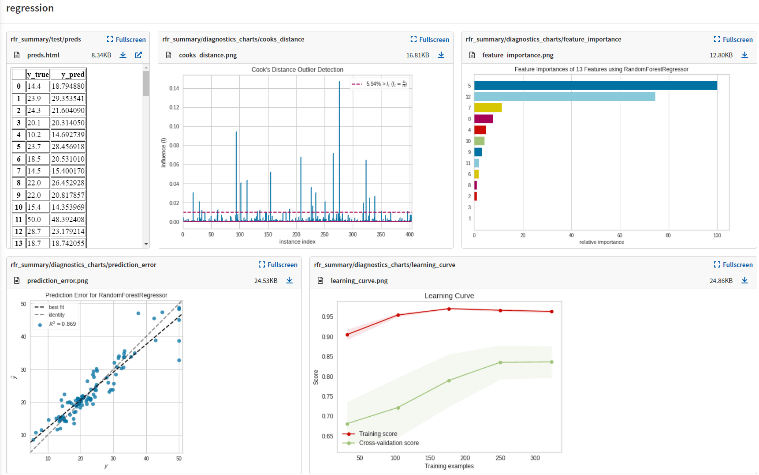Screen dimensions: 759x475
Task: Click the y_pred value 48.392408
Action: [68, 219]
